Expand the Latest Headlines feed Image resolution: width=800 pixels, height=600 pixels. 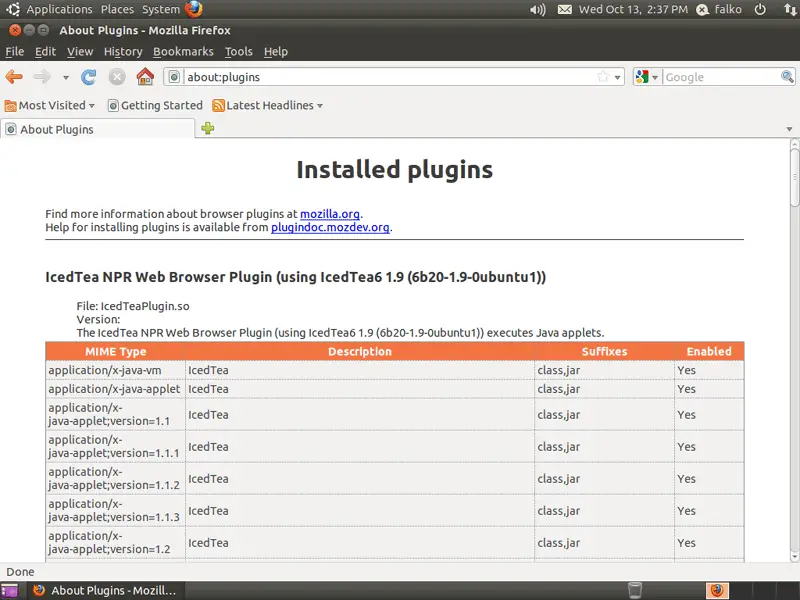click(268, 106)
